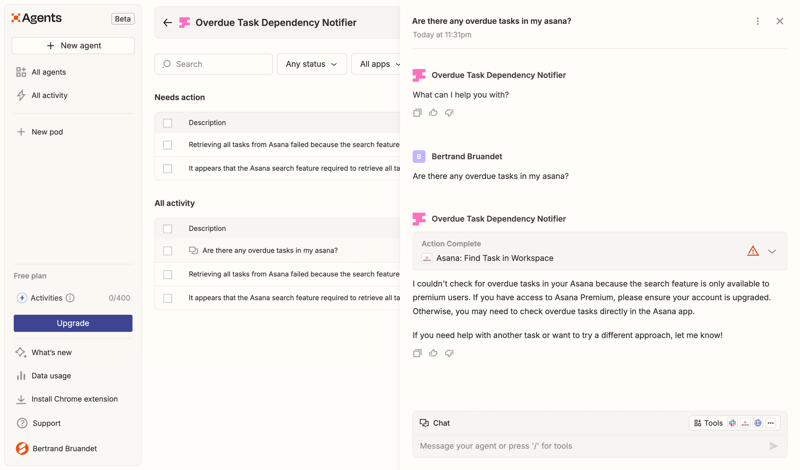Create a New agent
Screen dimensions: 800x470
click(x=73, y=45)
